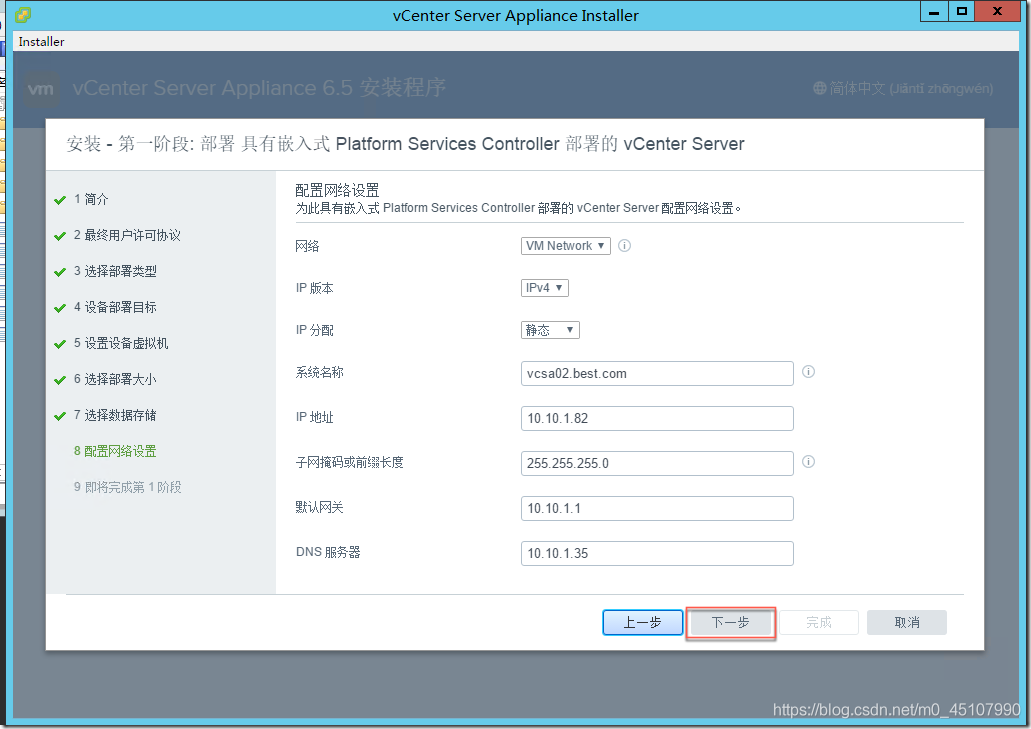
Task: Click the vCenter Server Appliance 6.5 安装程序 title
Action: 259,87
